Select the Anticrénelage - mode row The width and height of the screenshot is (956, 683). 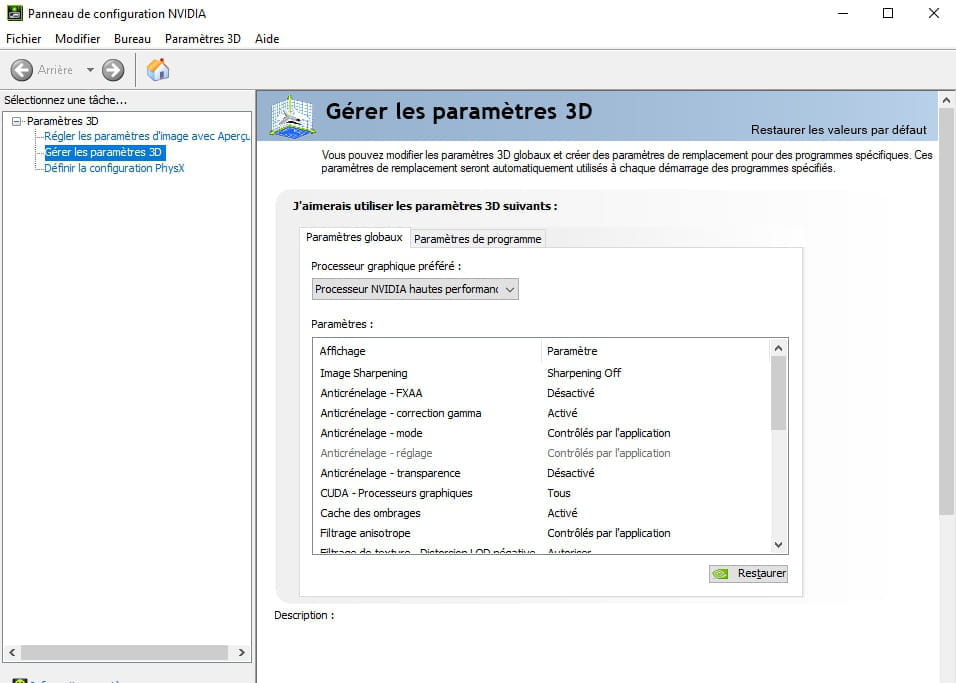(x=541, y=433)
